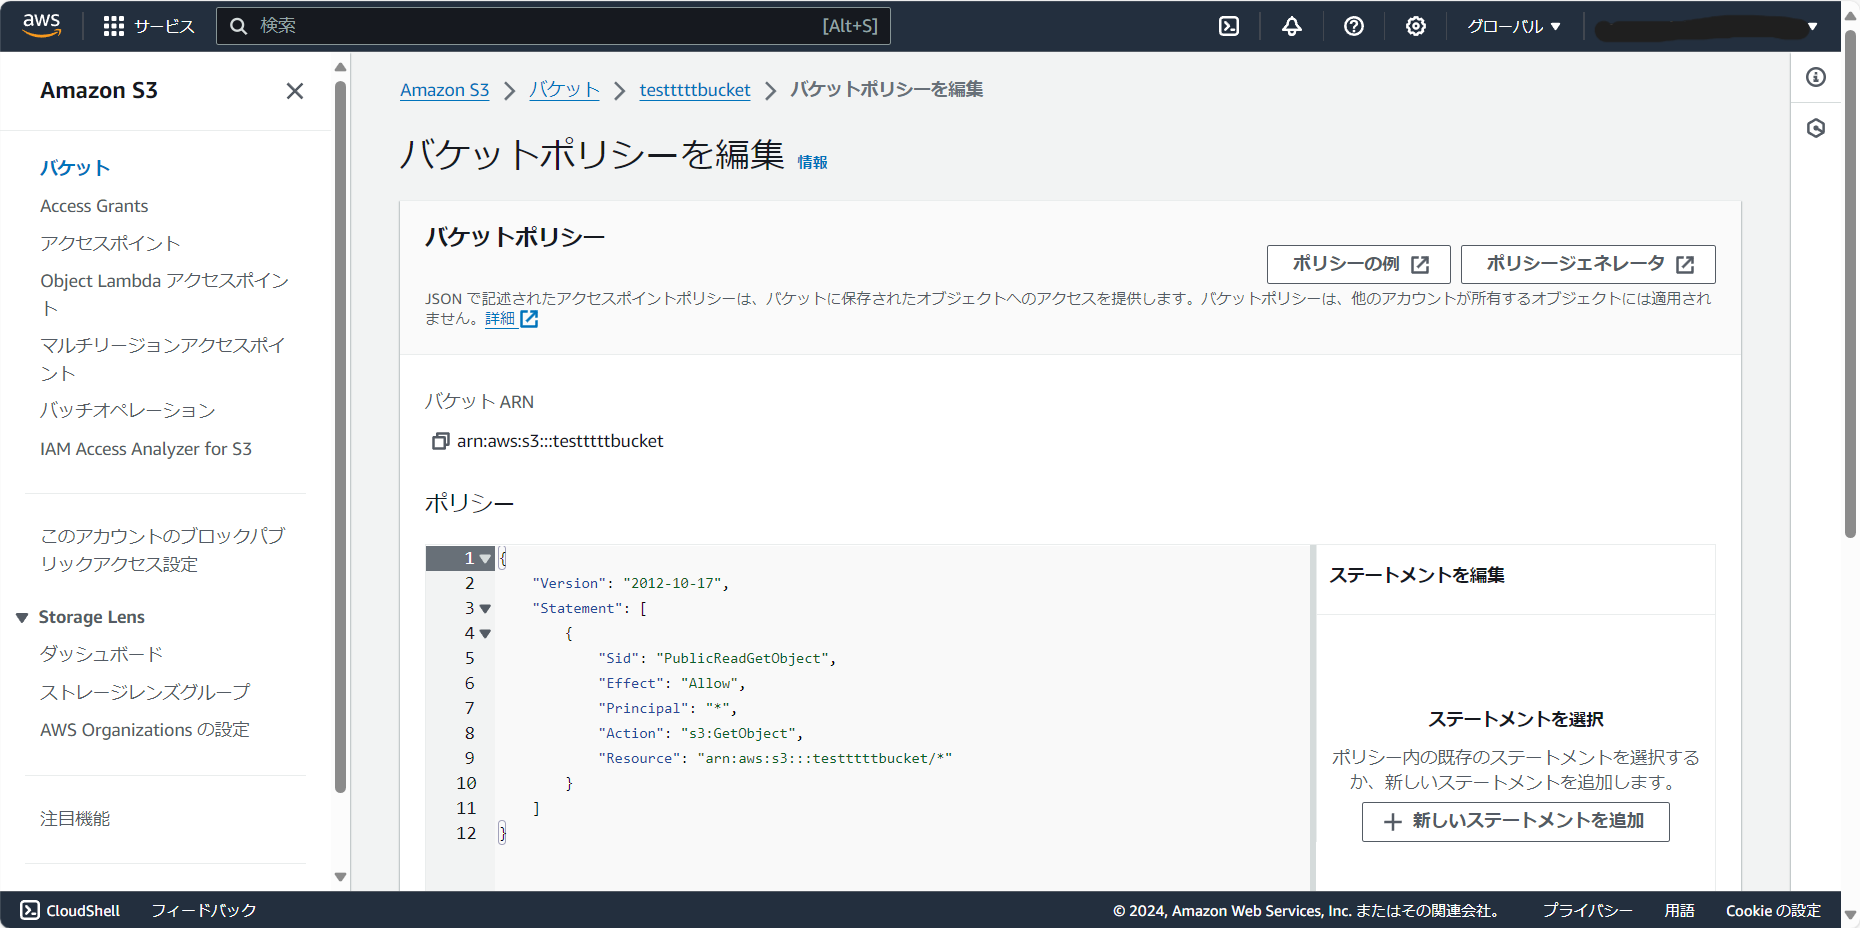Click the "Version": "2012-10-17" line
Screen dimensions: 1860x928
pyautogui.click(x=631, y=584)
